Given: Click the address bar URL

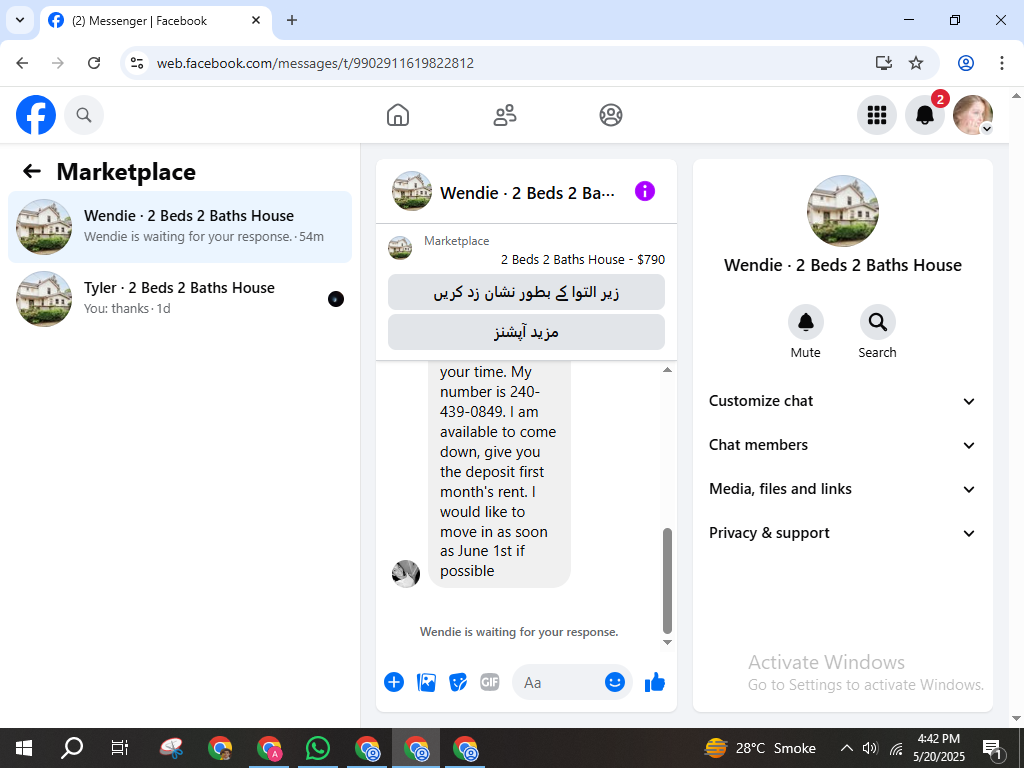Looking at the screenshot, I should tap(315, 63).
